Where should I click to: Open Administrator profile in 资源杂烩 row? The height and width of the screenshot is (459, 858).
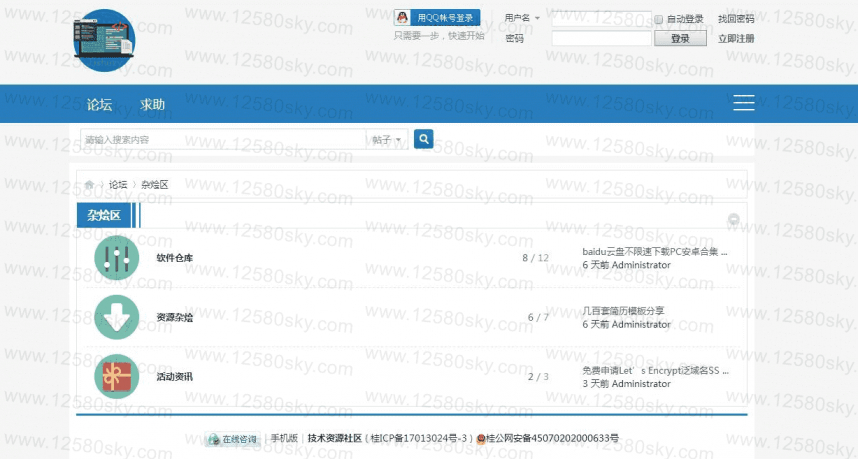tap(641, 324)
